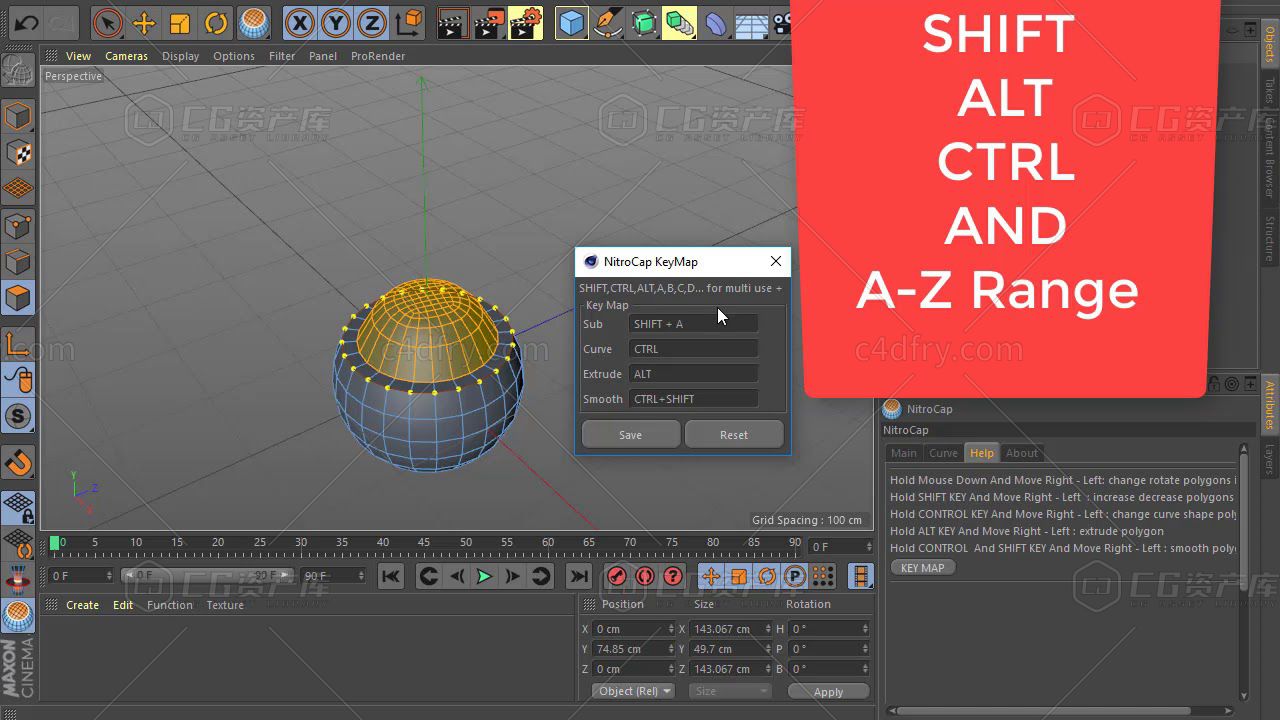Toggle X axis lock
Viewport: 1280px width, 720px height.
tap(299, 22)
